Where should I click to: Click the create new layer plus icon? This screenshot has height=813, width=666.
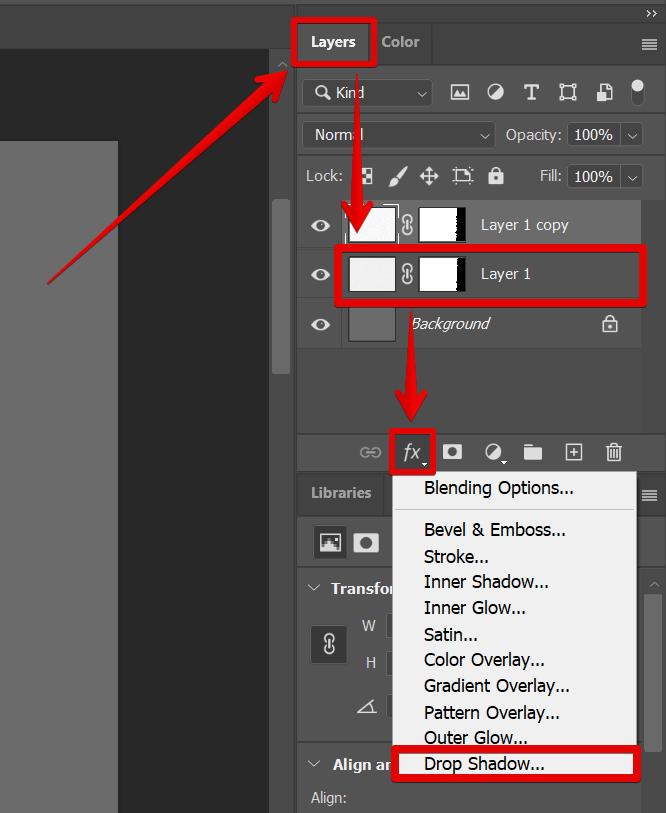point(574,452)
